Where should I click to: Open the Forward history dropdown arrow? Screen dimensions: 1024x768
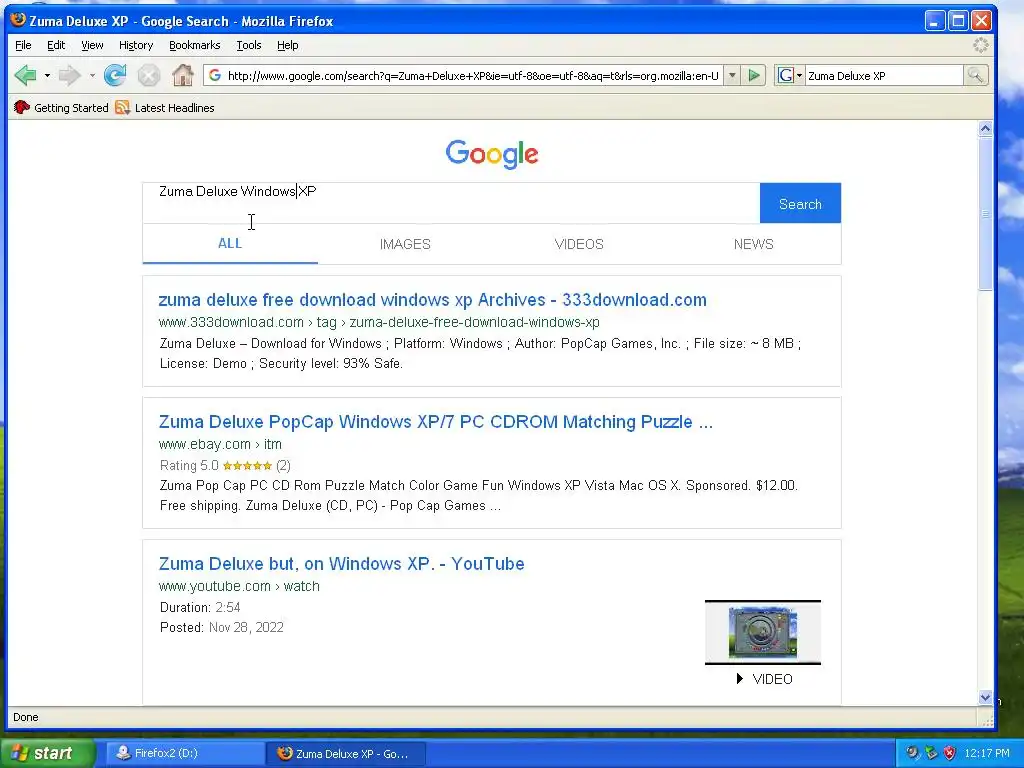point(92,76)
